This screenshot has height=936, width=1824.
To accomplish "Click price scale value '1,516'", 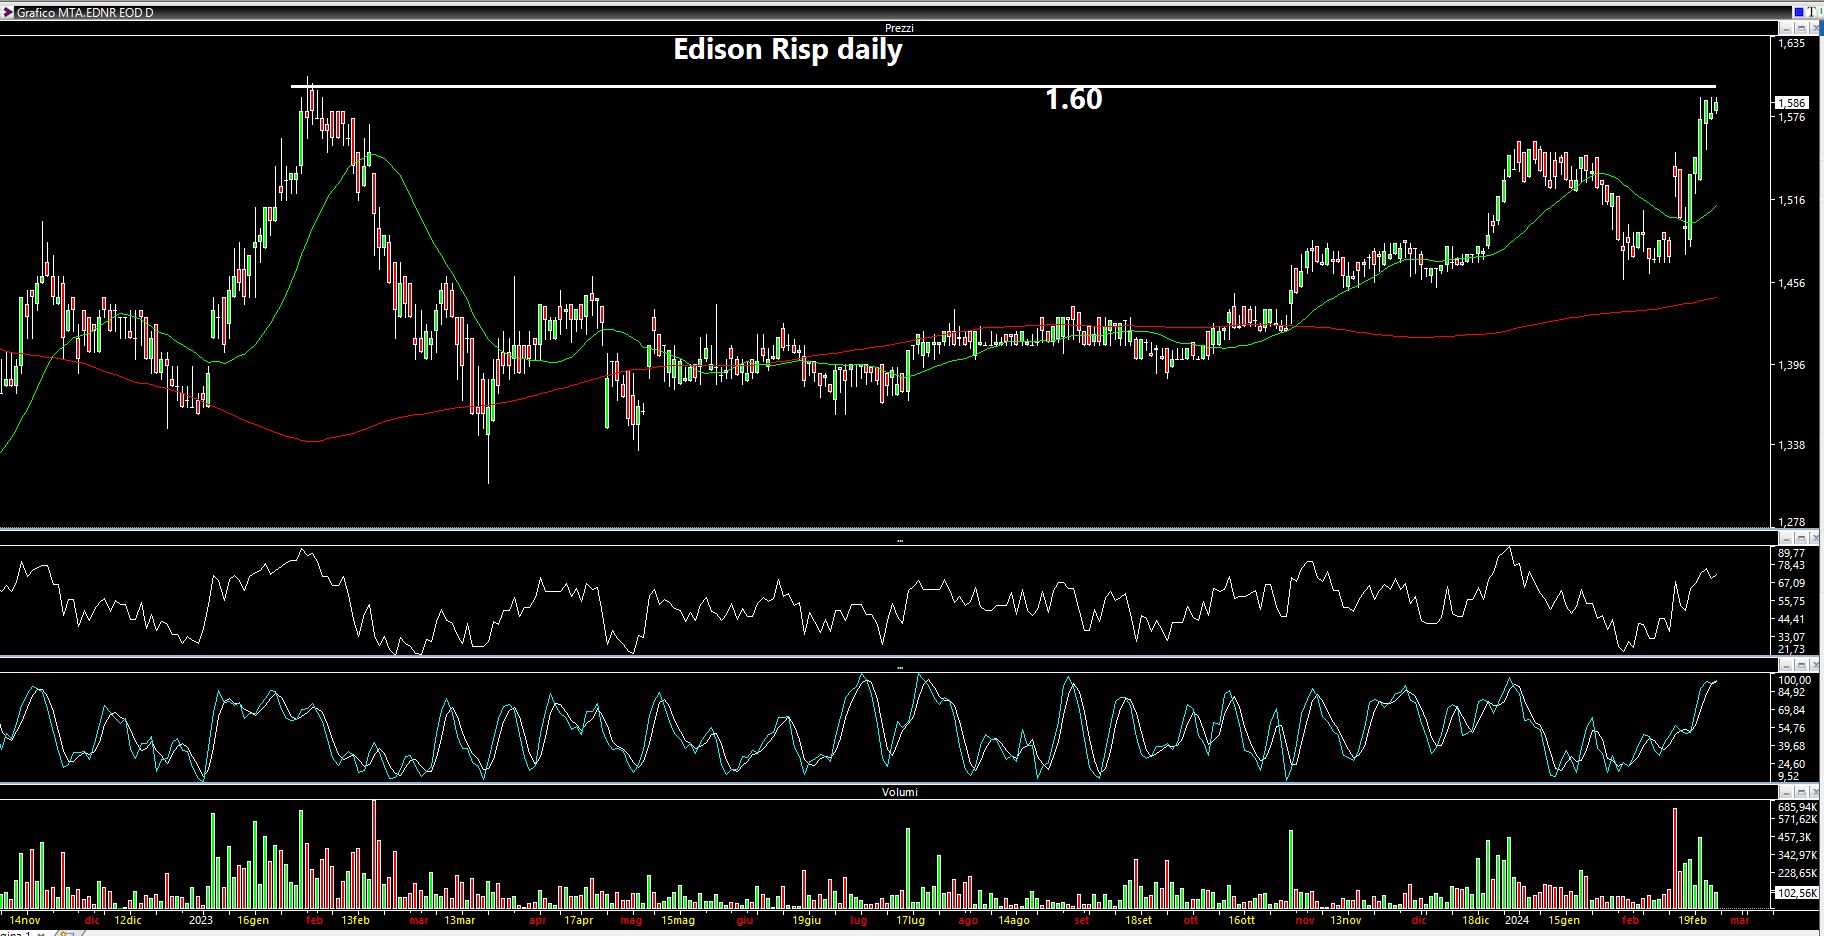I will click(x=1791, y=201).
